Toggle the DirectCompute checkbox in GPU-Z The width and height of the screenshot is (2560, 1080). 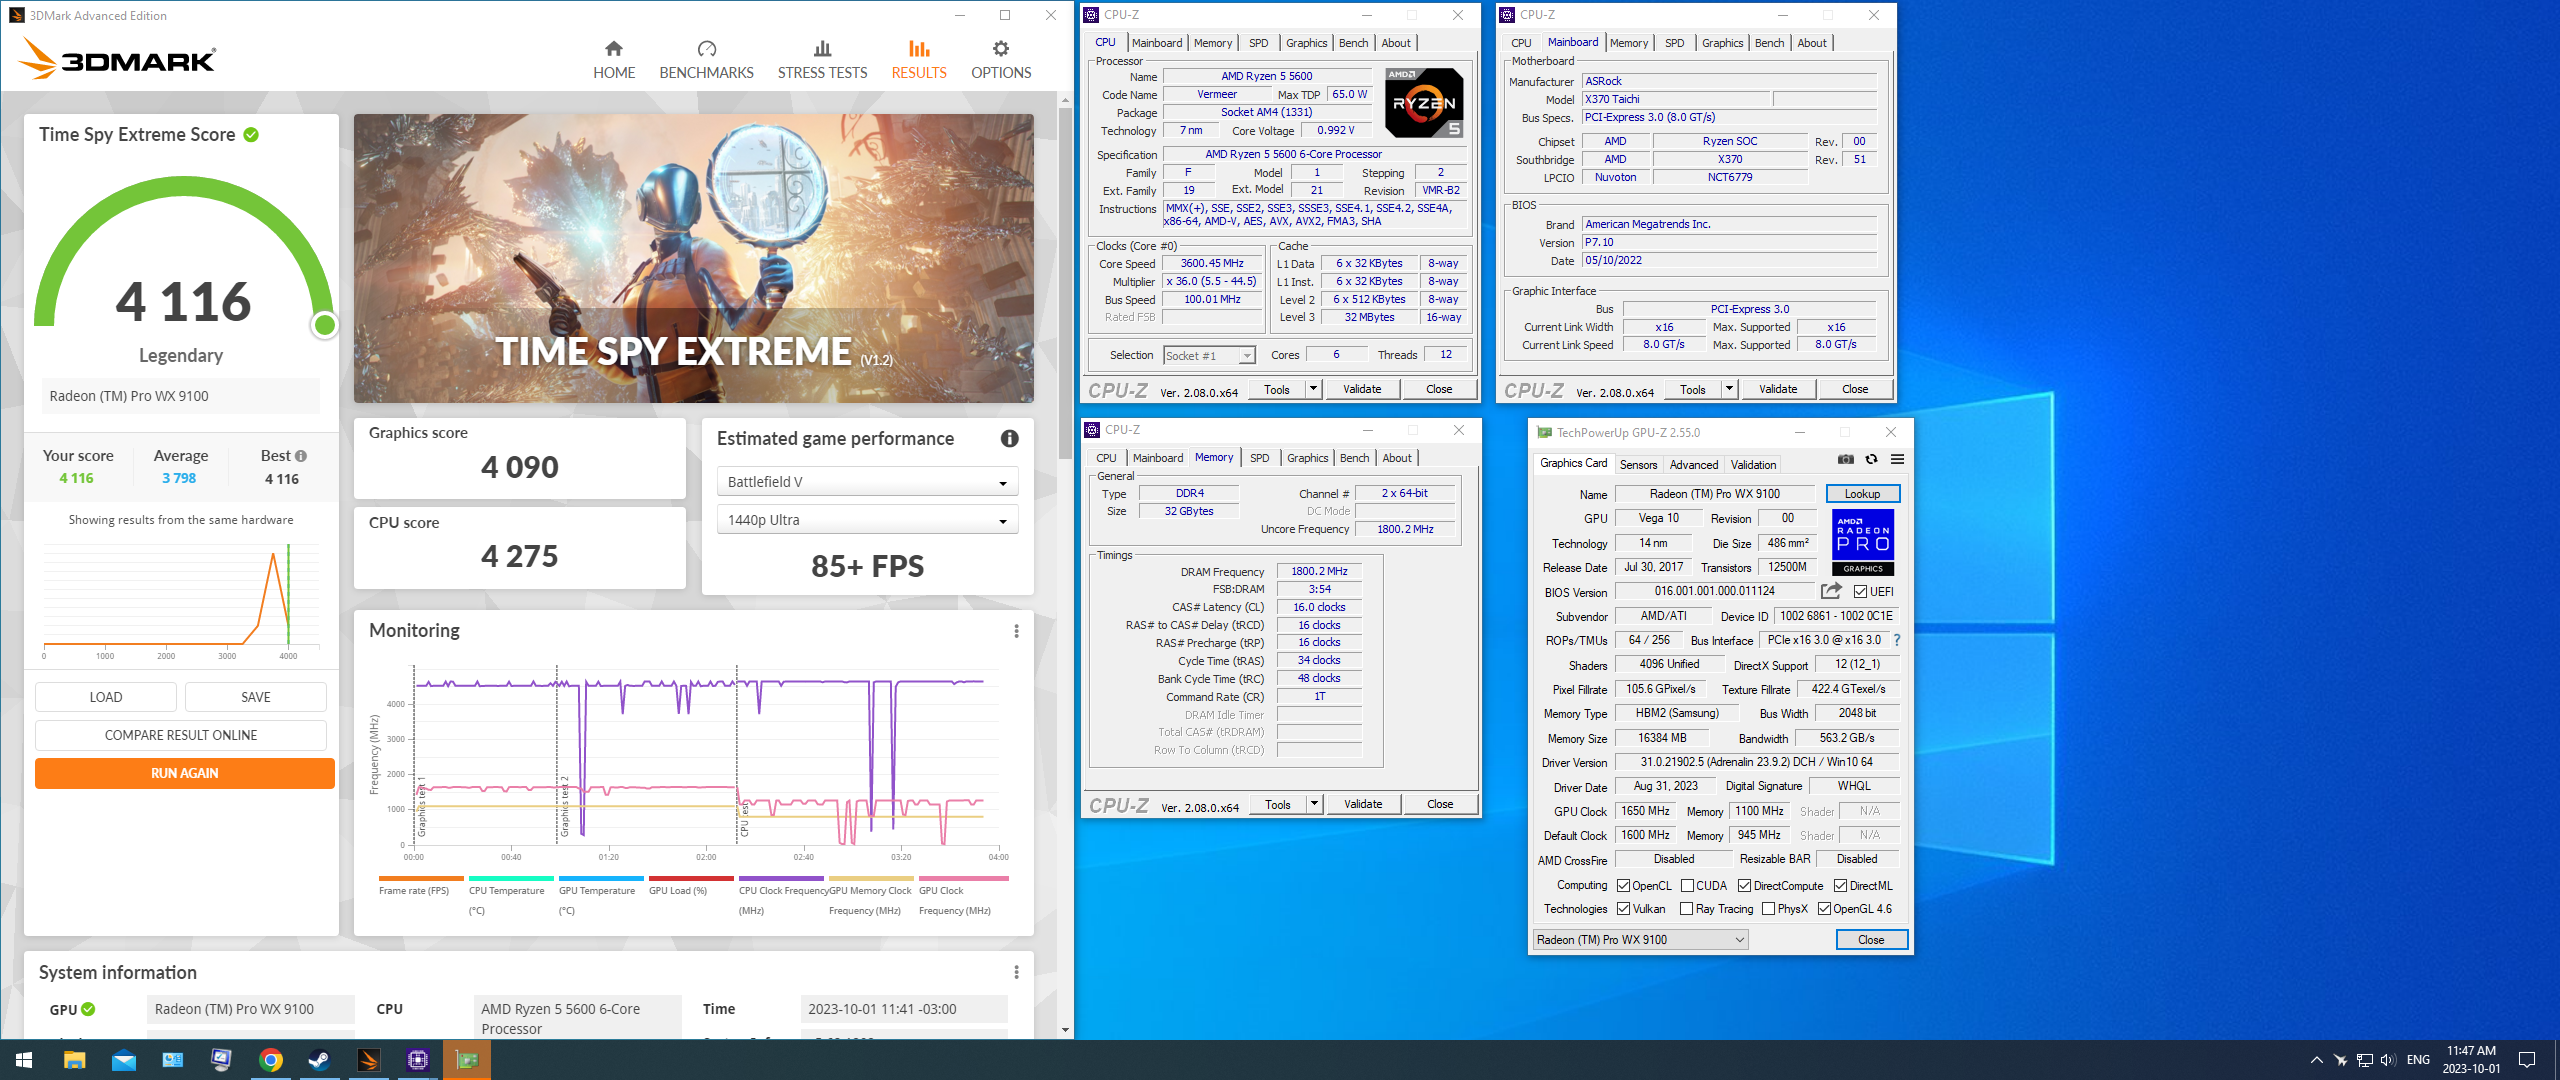[x=1745, y=886]
